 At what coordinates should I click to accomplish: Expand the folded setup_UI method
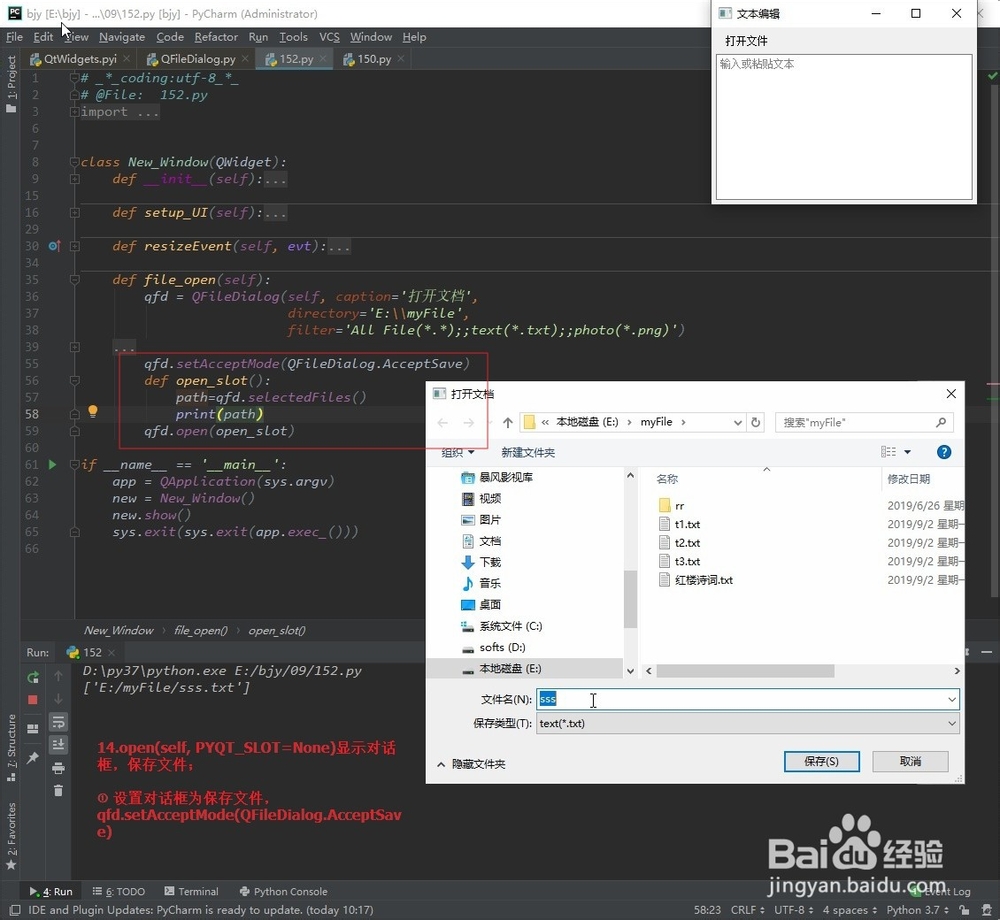[x=75, y=213]
